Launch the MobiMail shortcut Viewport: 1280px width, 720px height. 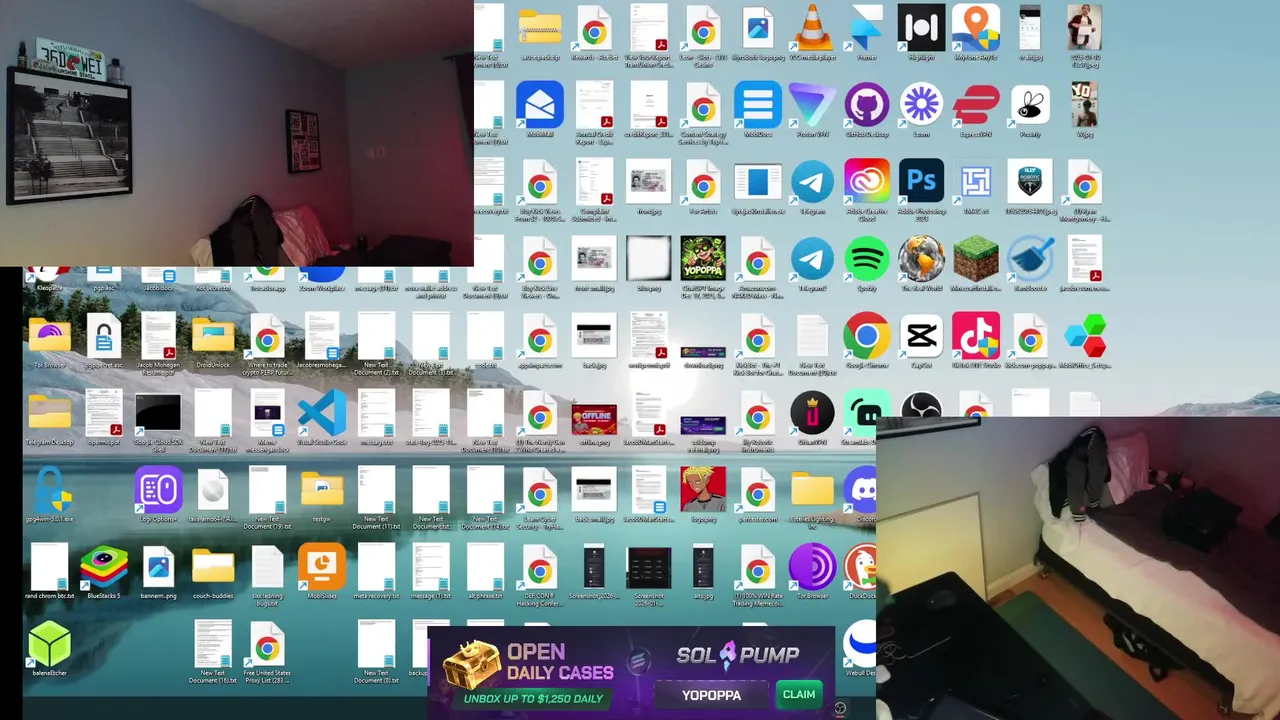point(540,105)
